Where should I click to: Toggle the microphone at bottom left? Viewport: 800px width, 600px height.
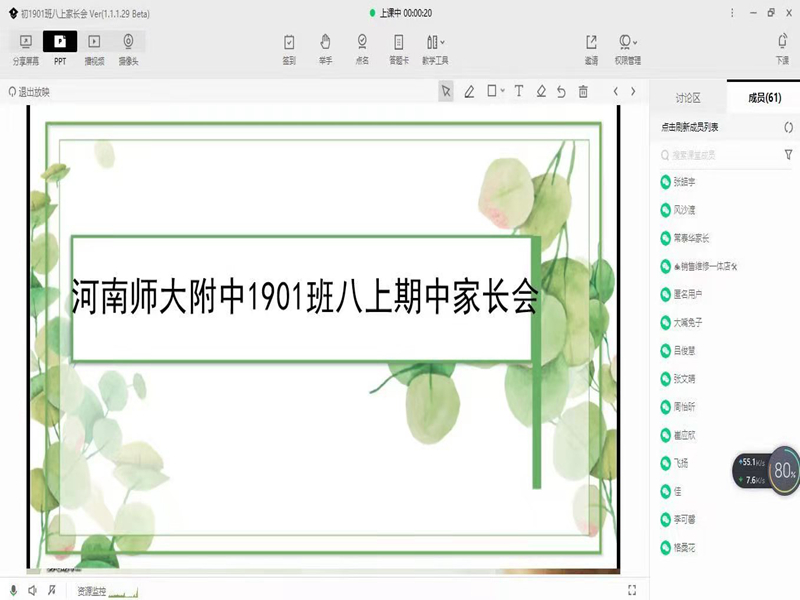(x=14, y=591)
